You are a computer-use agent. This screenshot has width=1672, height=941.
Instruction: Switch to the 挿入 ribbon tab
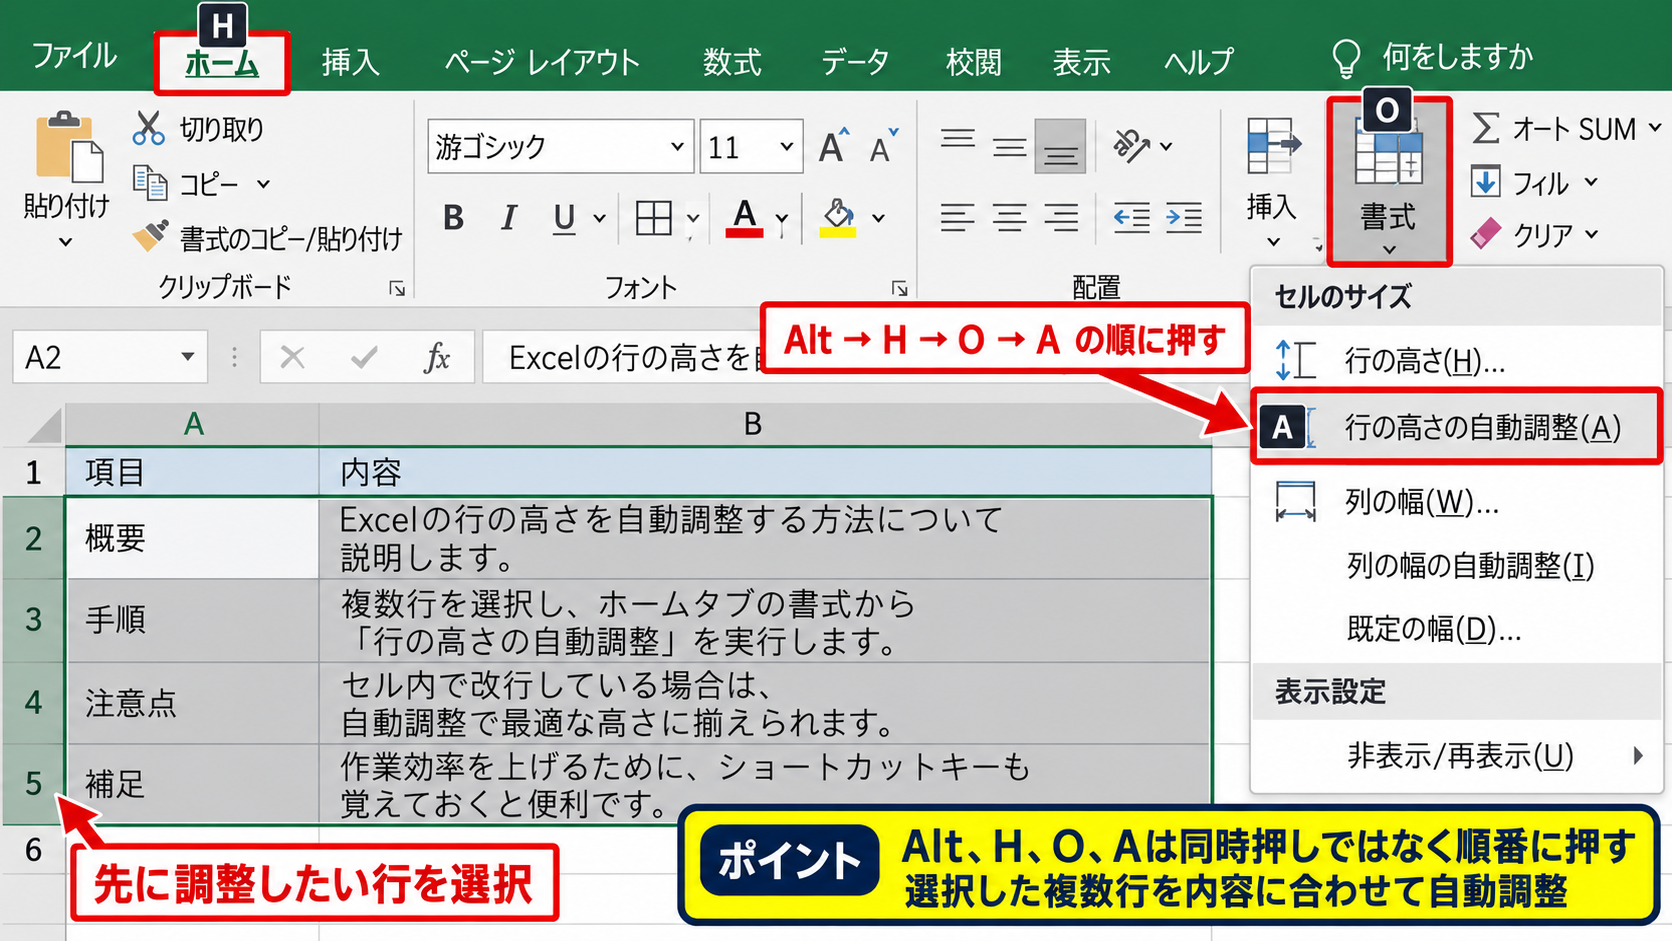pos(350,62)
